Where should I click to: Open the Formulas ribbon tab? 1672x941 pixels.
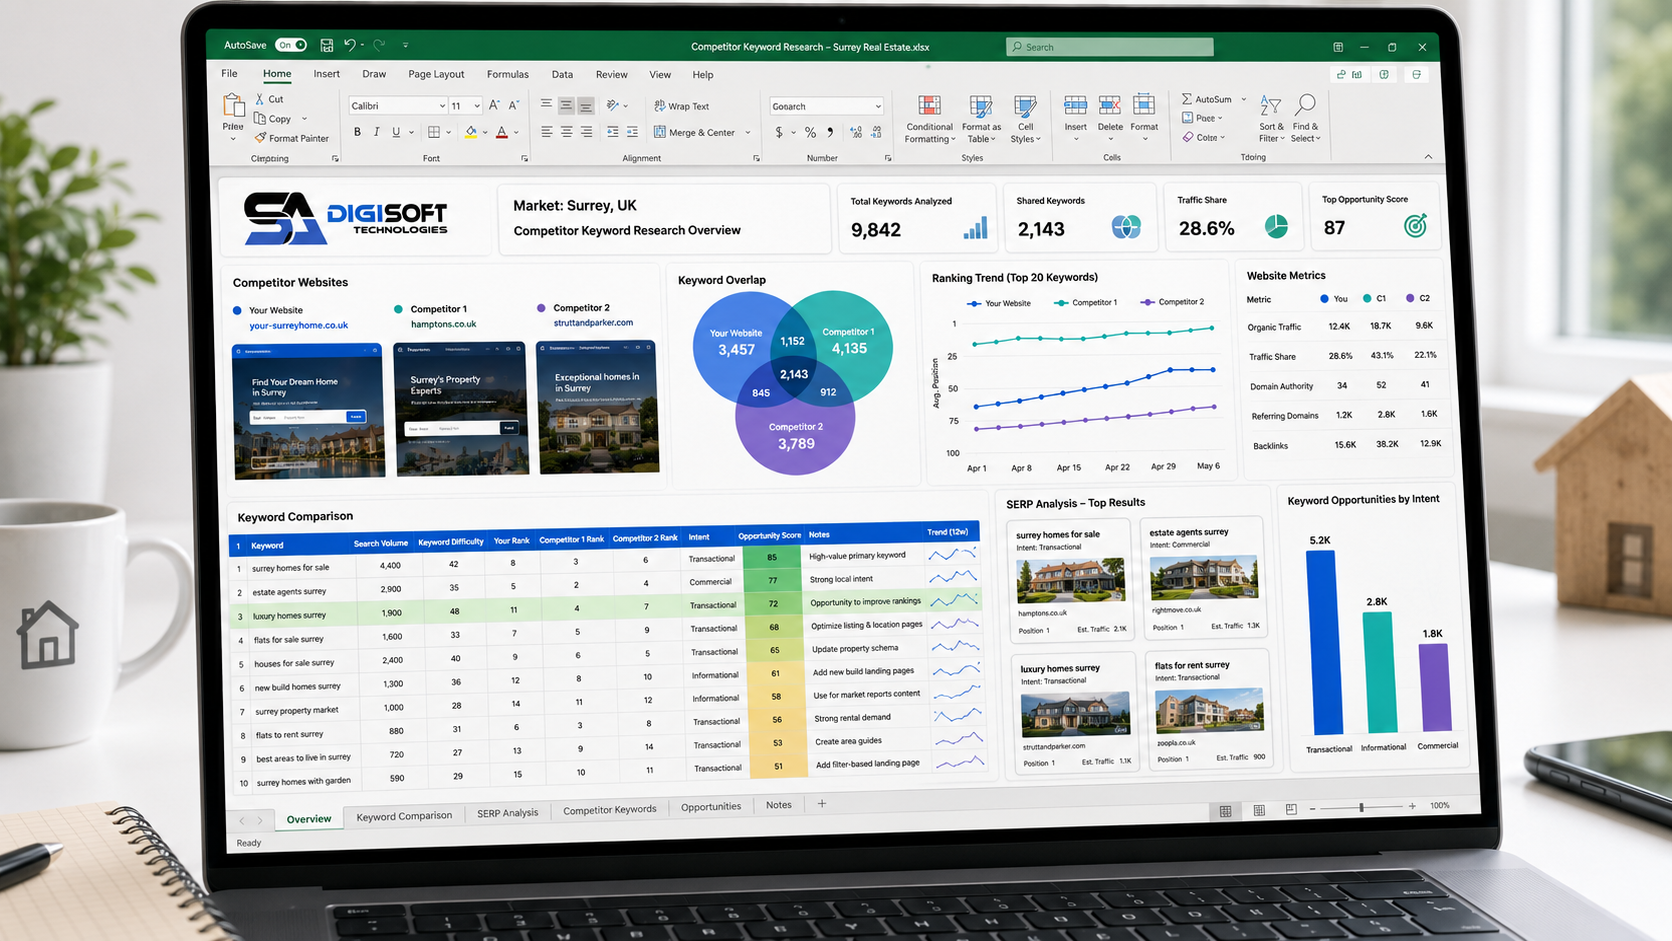(507, 74)
